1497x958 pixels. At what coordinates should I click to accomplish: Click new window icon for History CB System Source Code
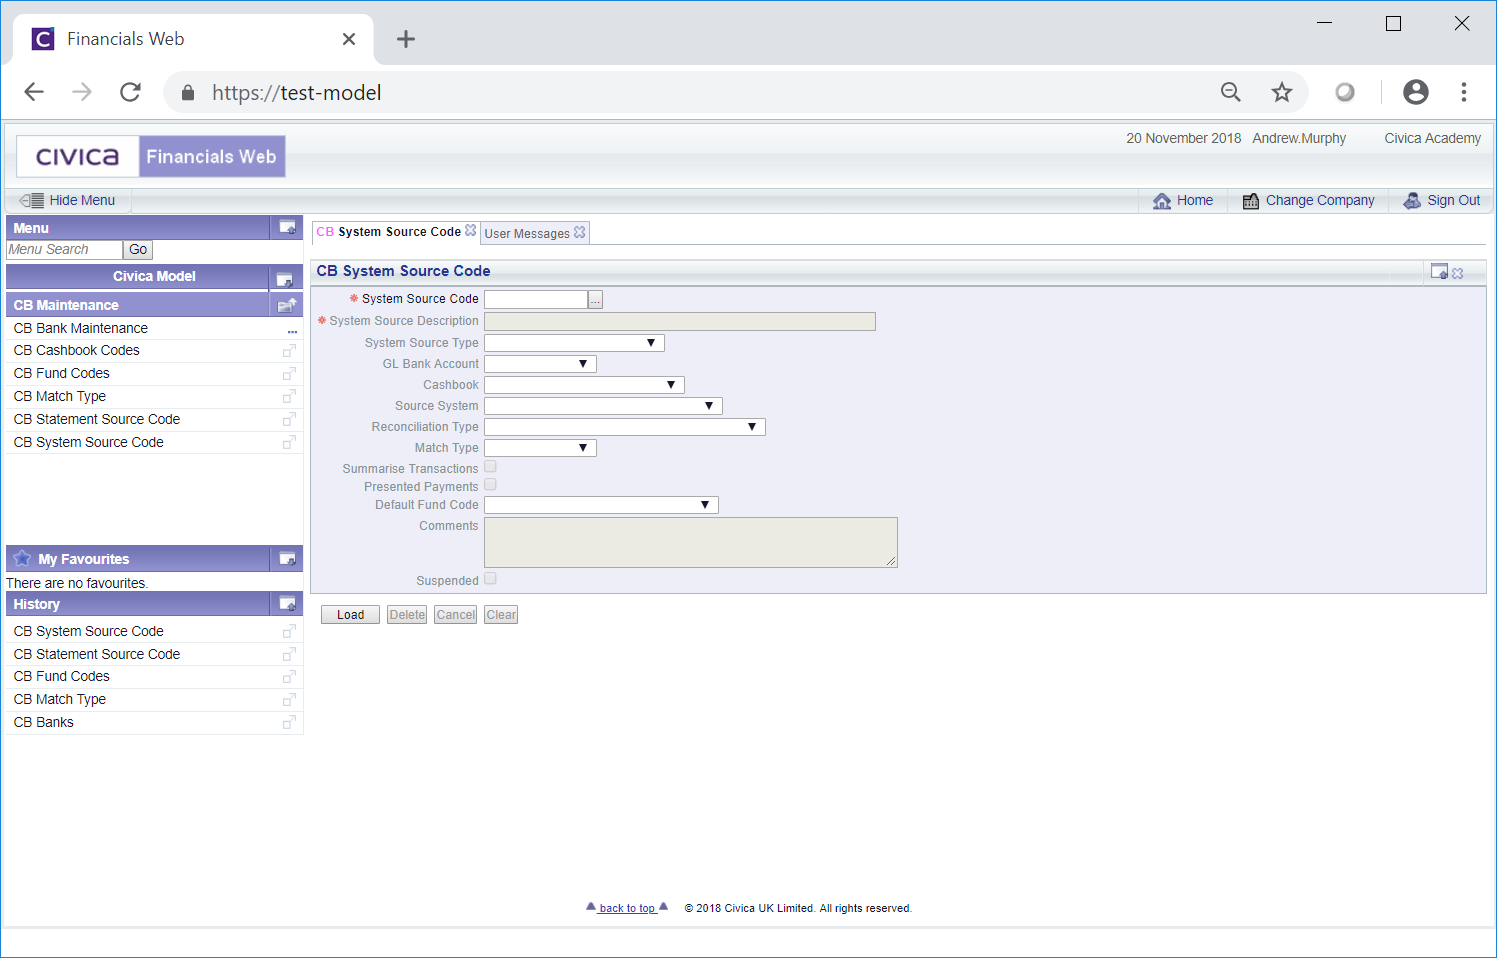pyautogui.click(x=289, y=632)
